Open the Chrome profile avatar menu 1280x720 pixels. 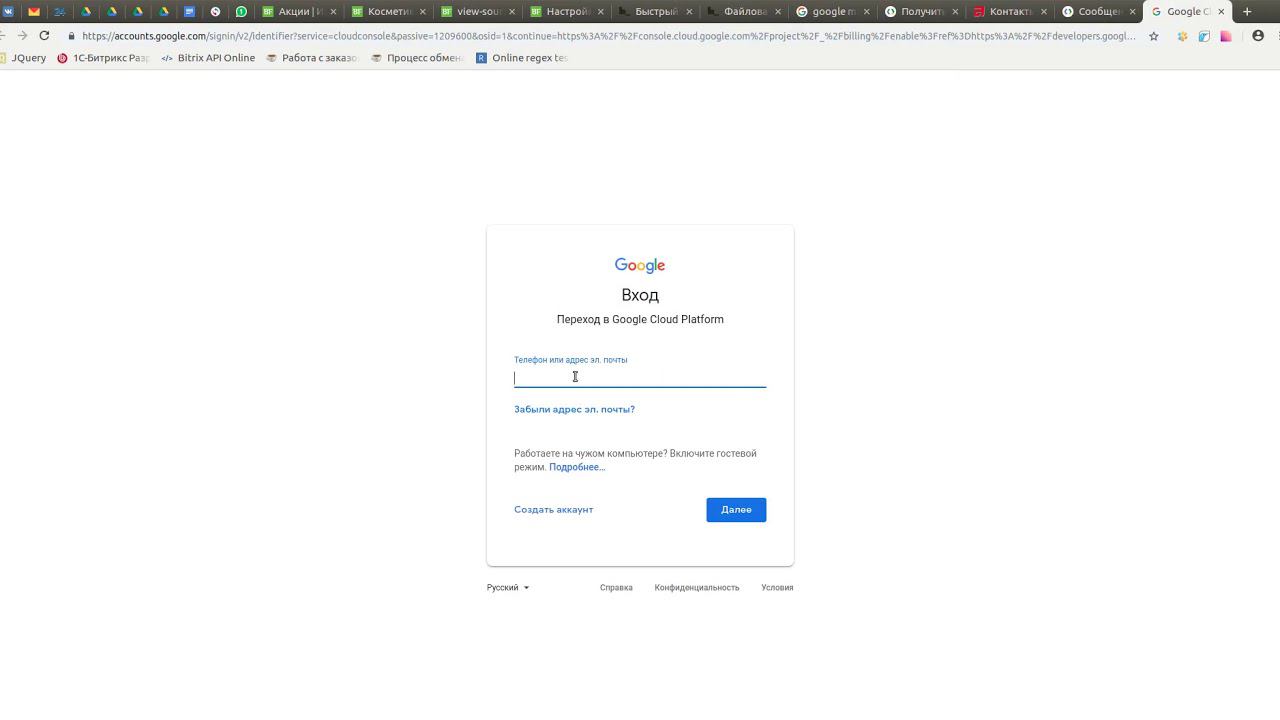pos(1258,36)
